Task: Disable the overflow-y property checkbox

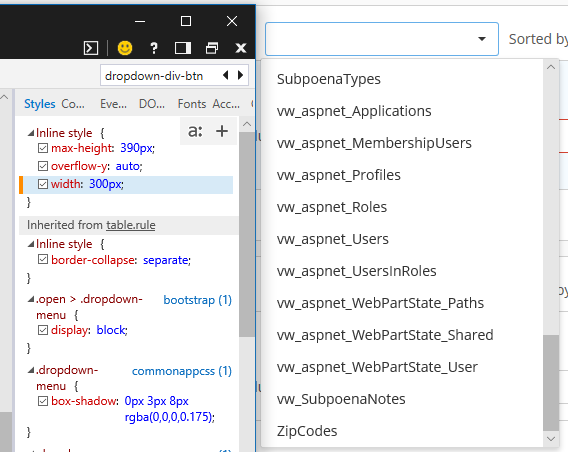Action: click(43, 166)
